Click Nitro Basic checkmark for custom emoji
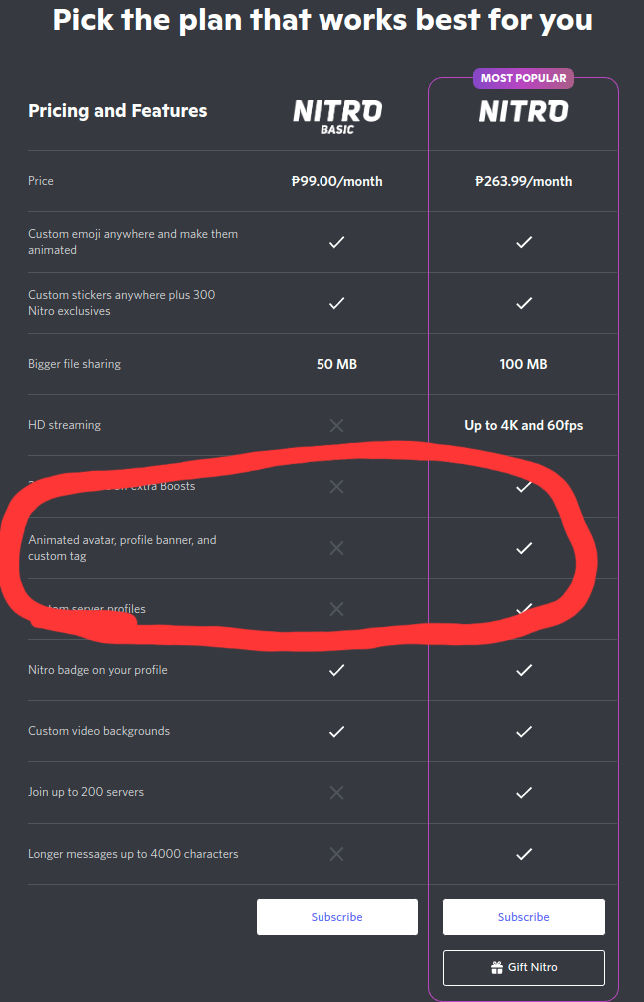 tap(337, 242)
